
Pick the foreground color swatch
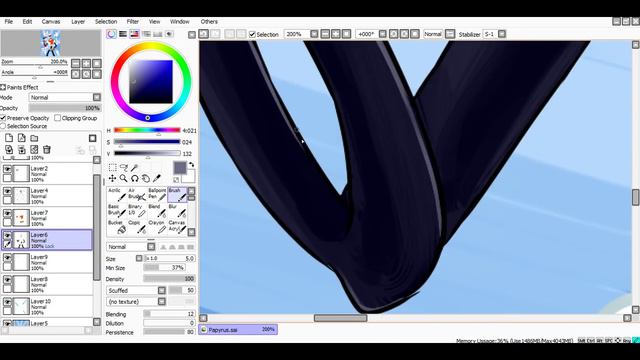click(180, 168)
